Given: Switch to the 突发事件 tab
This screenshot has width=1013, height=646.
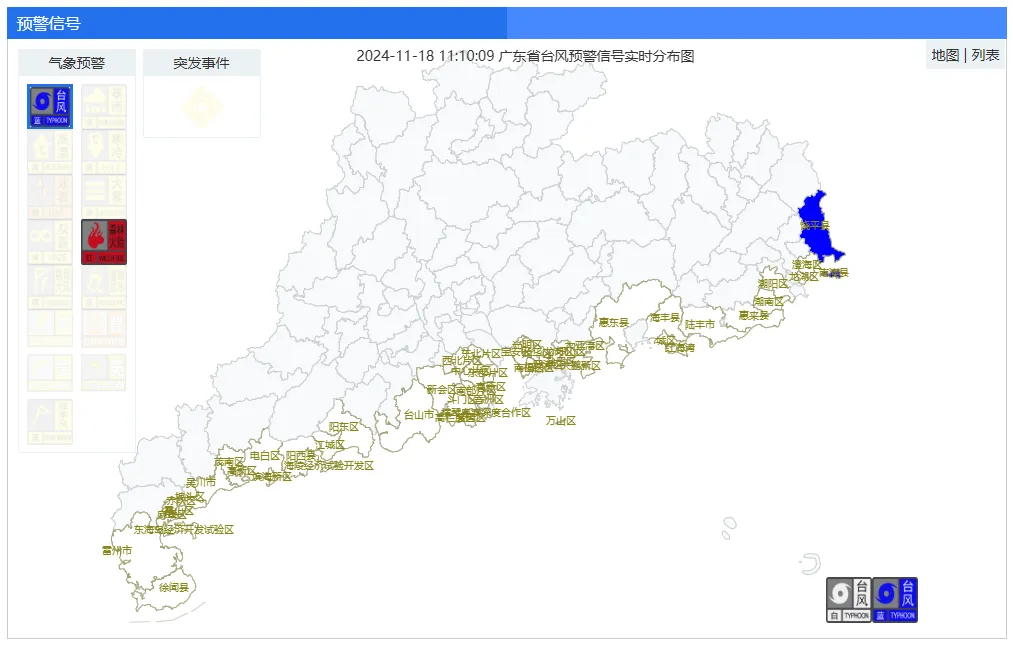Looking at the screenshot, I should point(201,63).
